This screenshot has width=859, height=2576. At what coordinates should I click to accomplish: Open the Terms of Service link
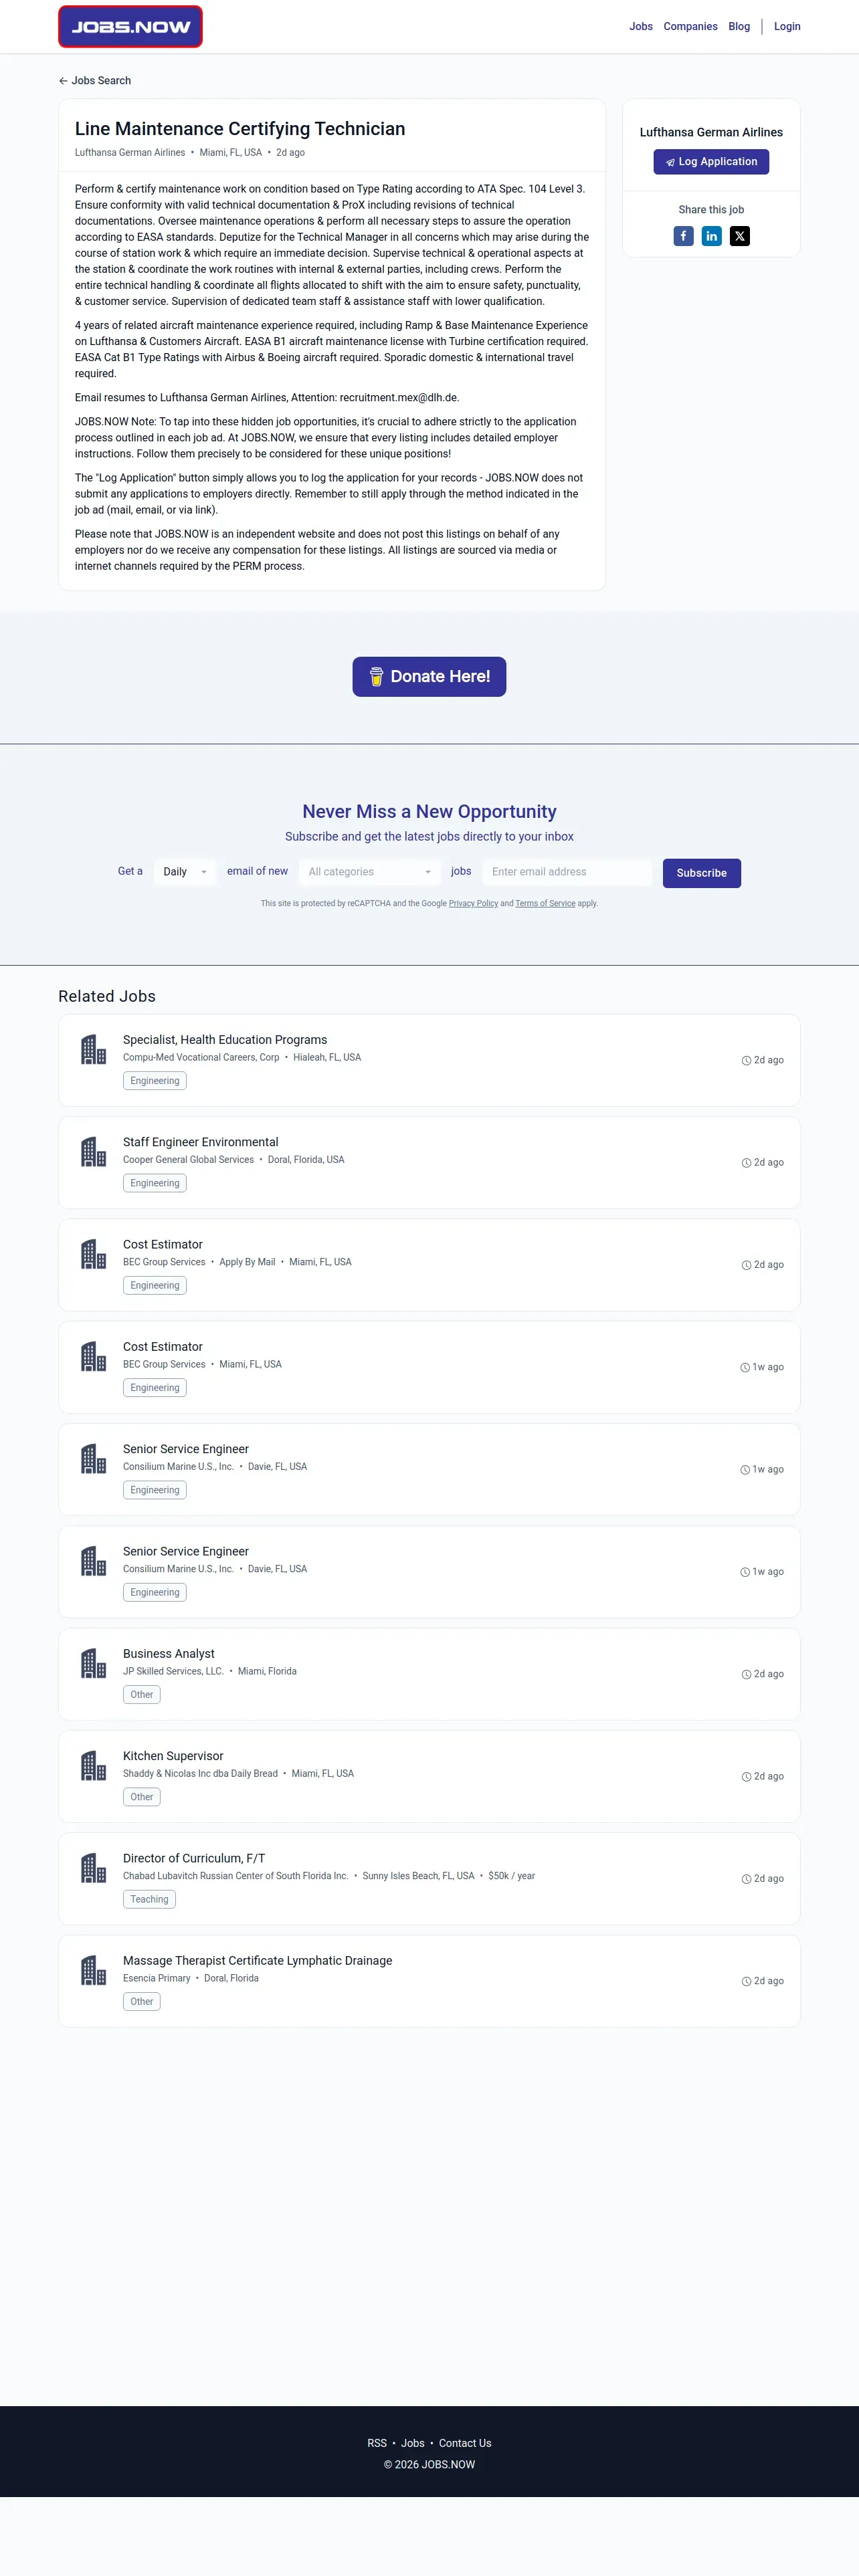[545, 903]
